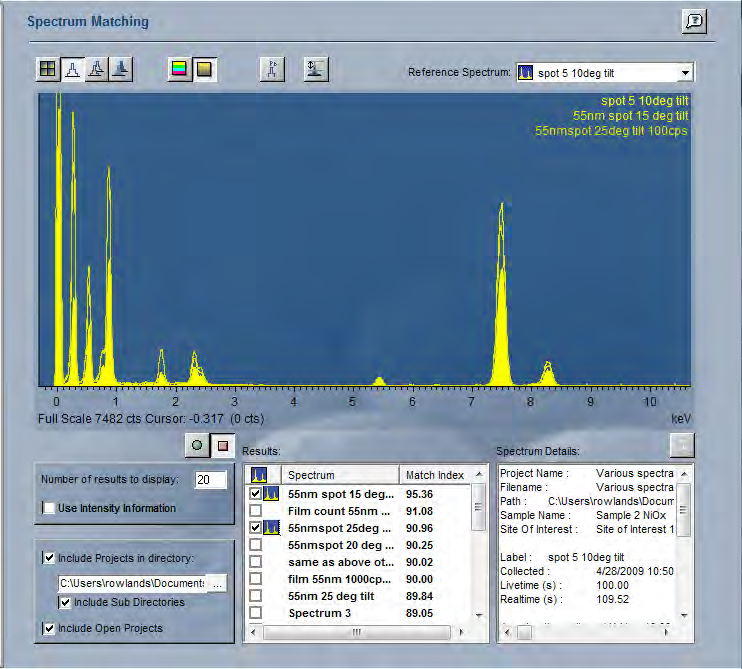Screen dimensions: 742x669
Task: Click the Livetime value 100.00
Action: click(612, 585)
